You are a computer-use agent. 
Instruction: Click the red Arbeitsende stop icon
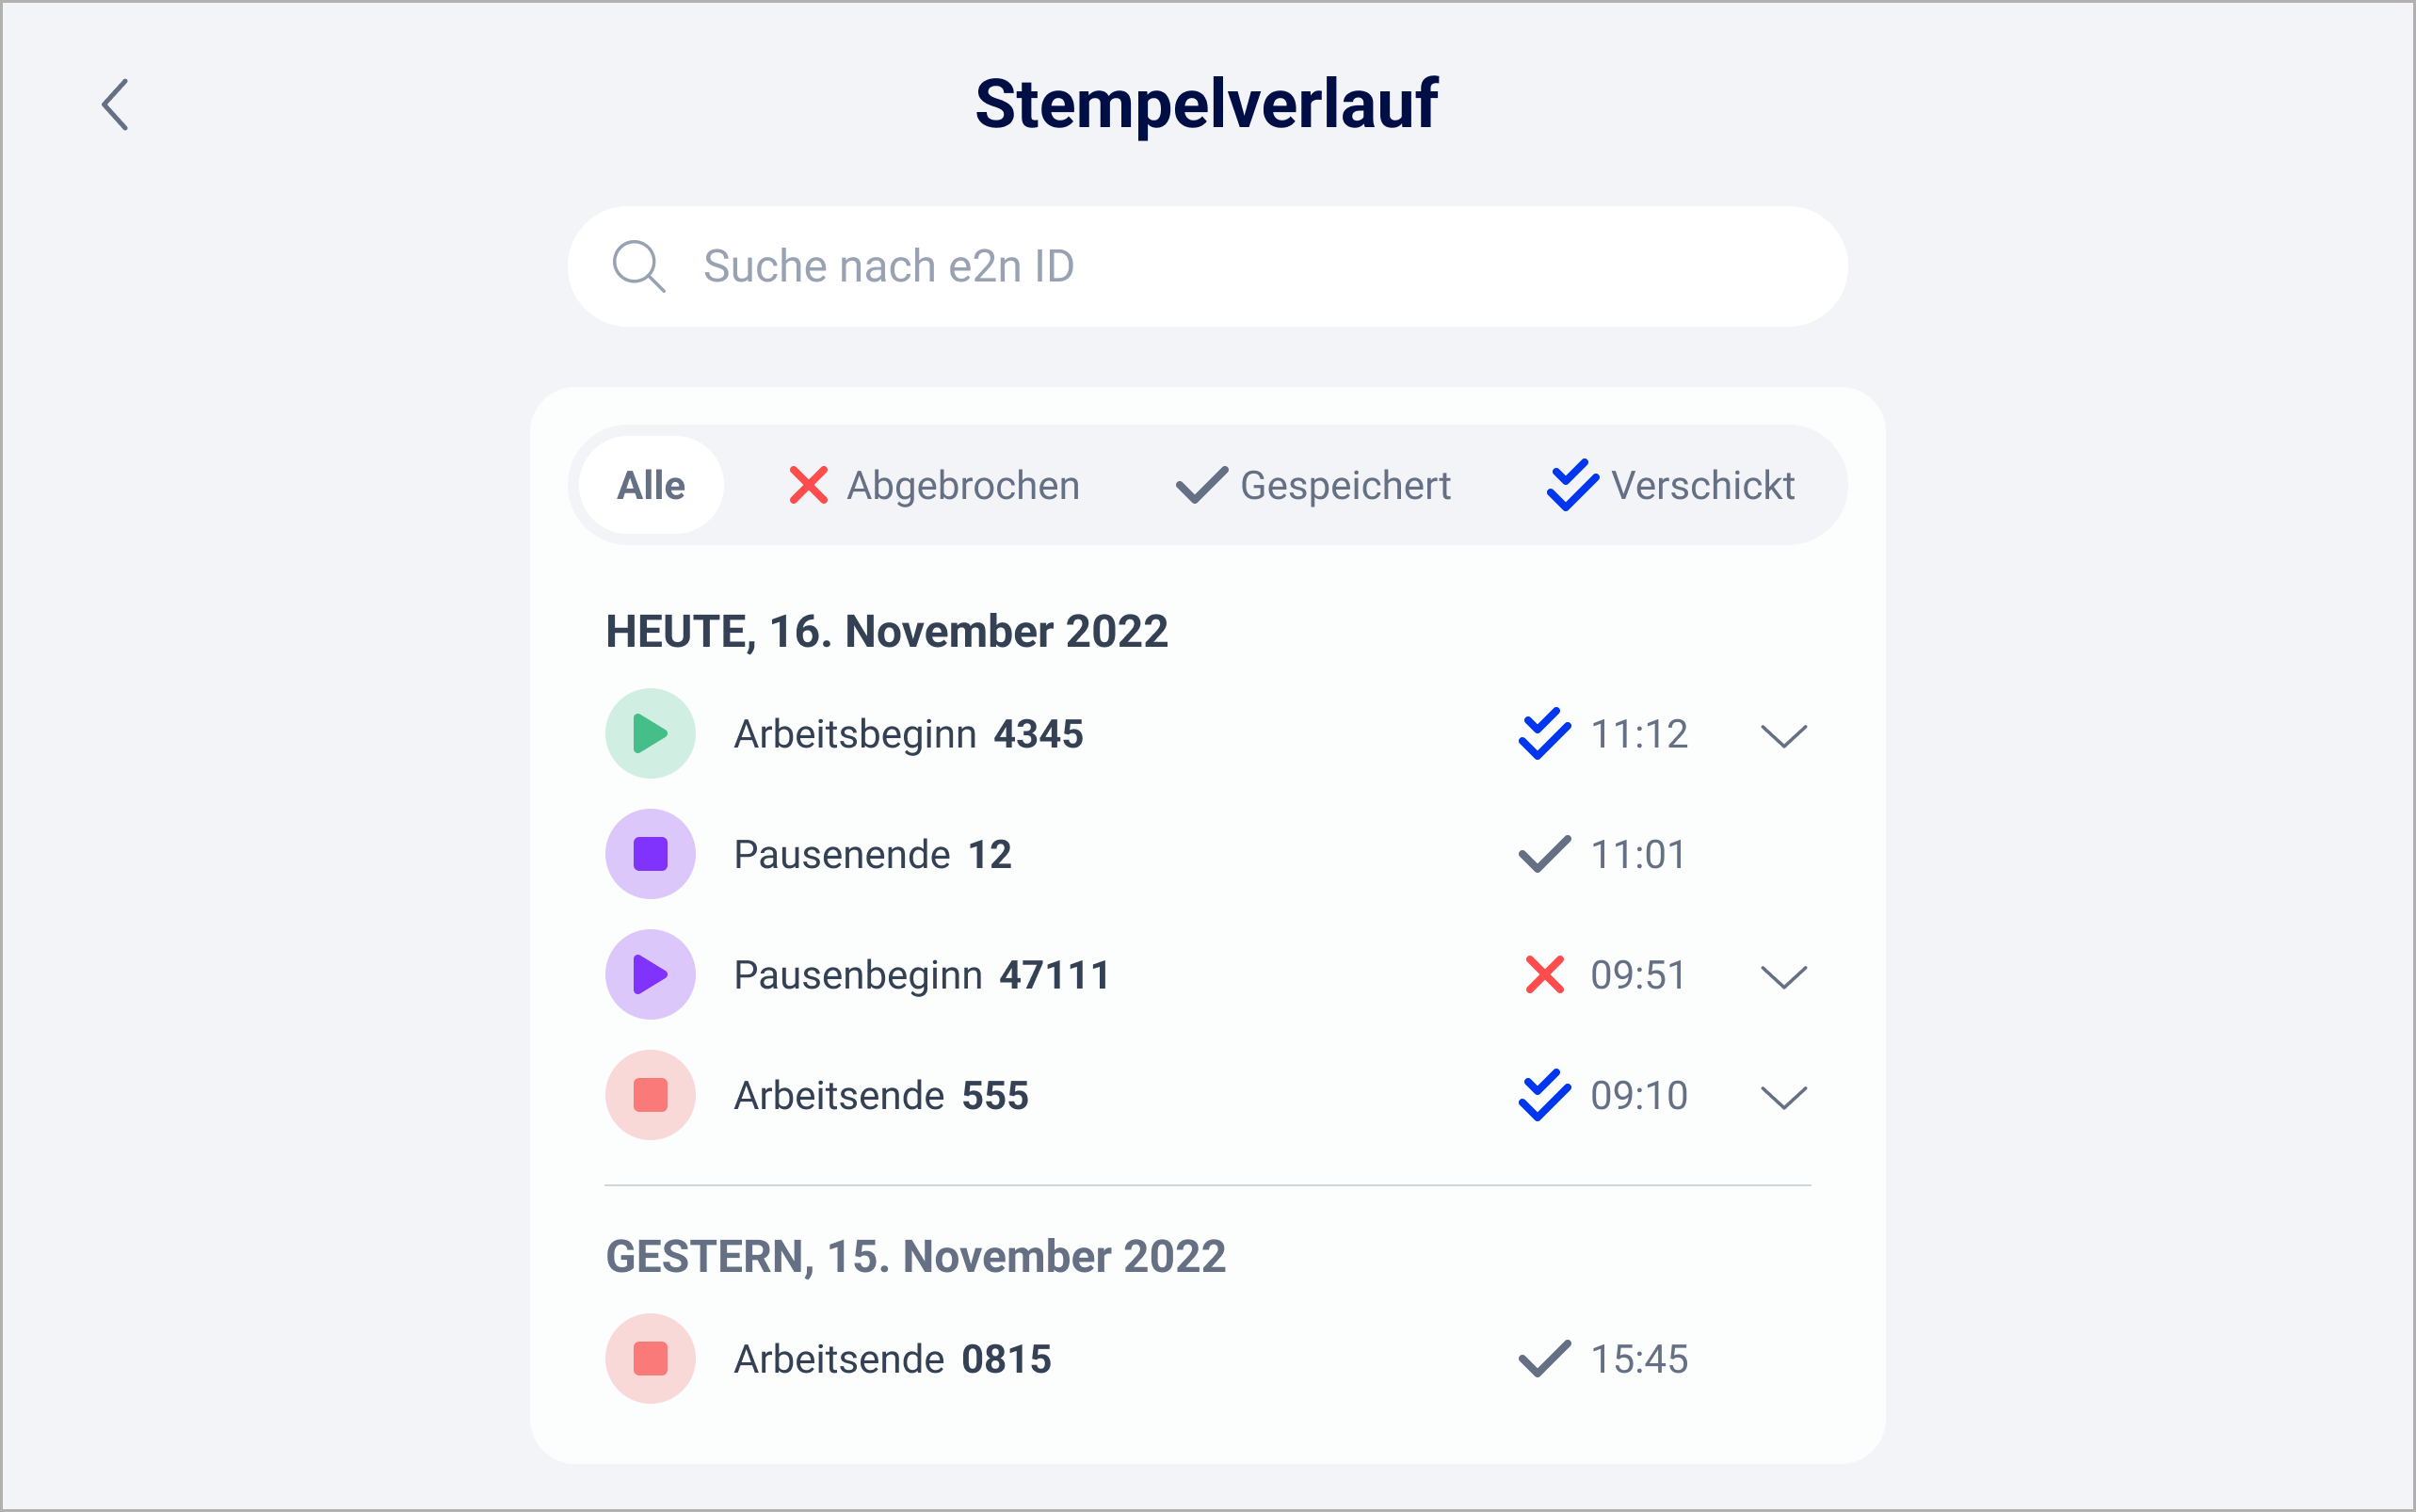[649, 1094]
